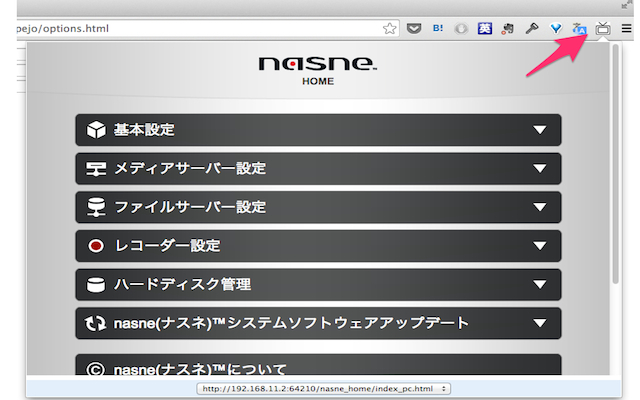Expand the レコーダー設定 dropdown arrow

[540, 246]
